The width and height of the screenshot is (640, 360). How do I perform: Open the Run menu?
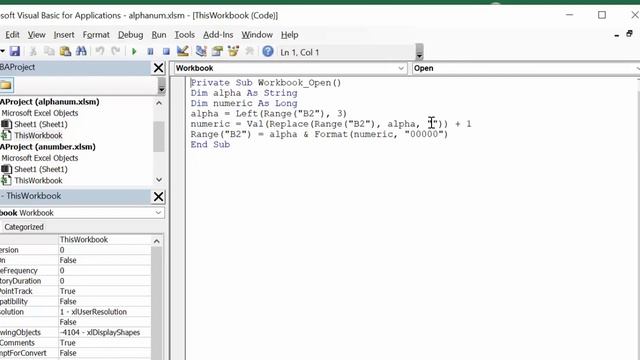[159, 35]
